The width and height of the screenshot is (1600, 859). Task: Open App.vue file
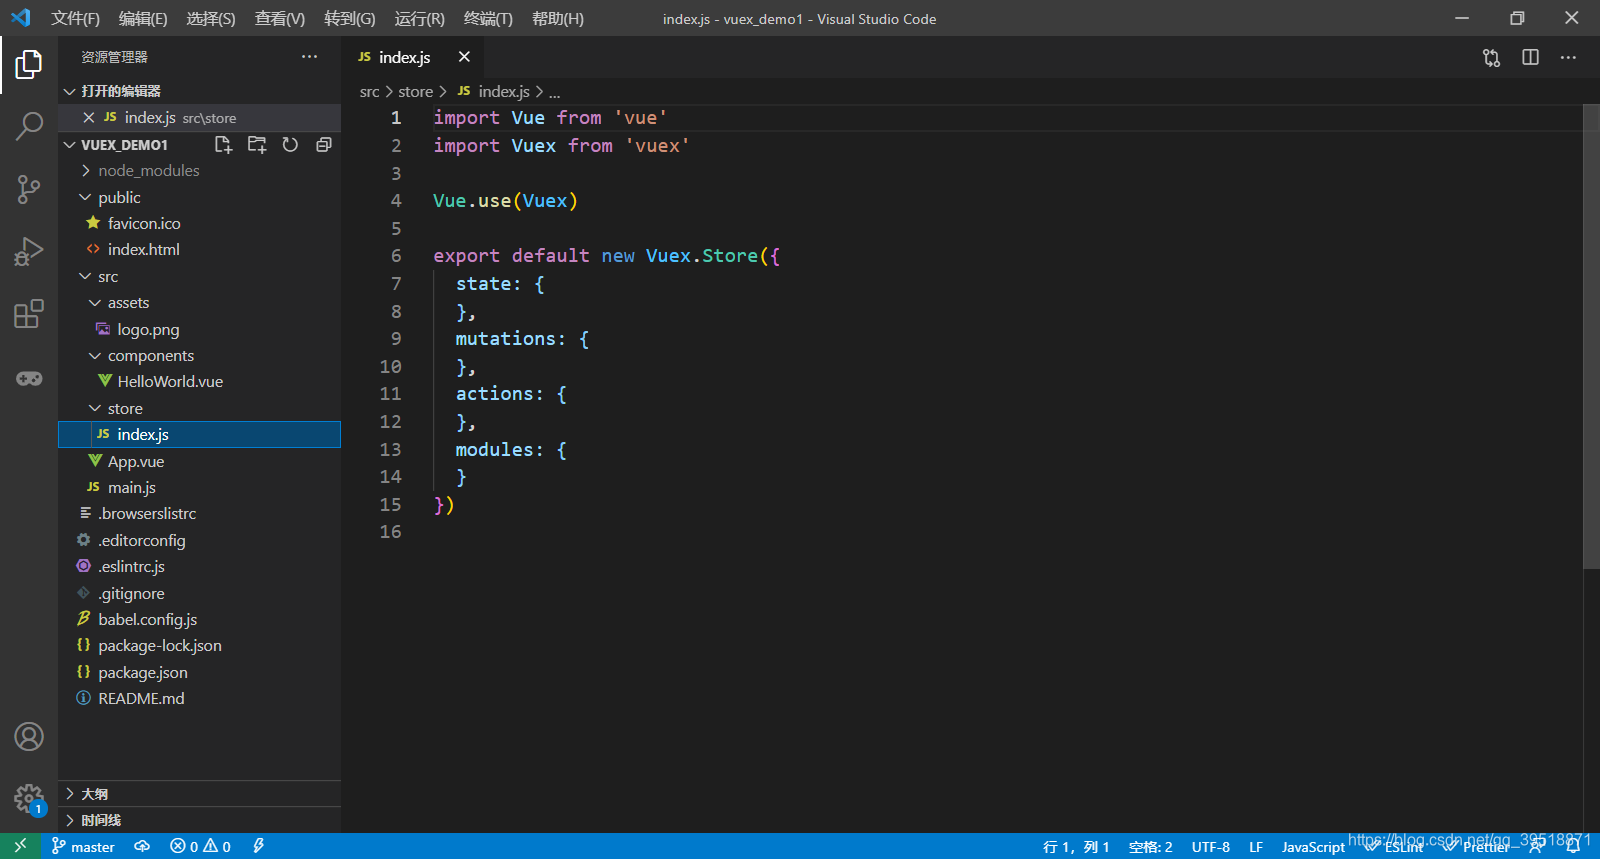tap(199, 461)
